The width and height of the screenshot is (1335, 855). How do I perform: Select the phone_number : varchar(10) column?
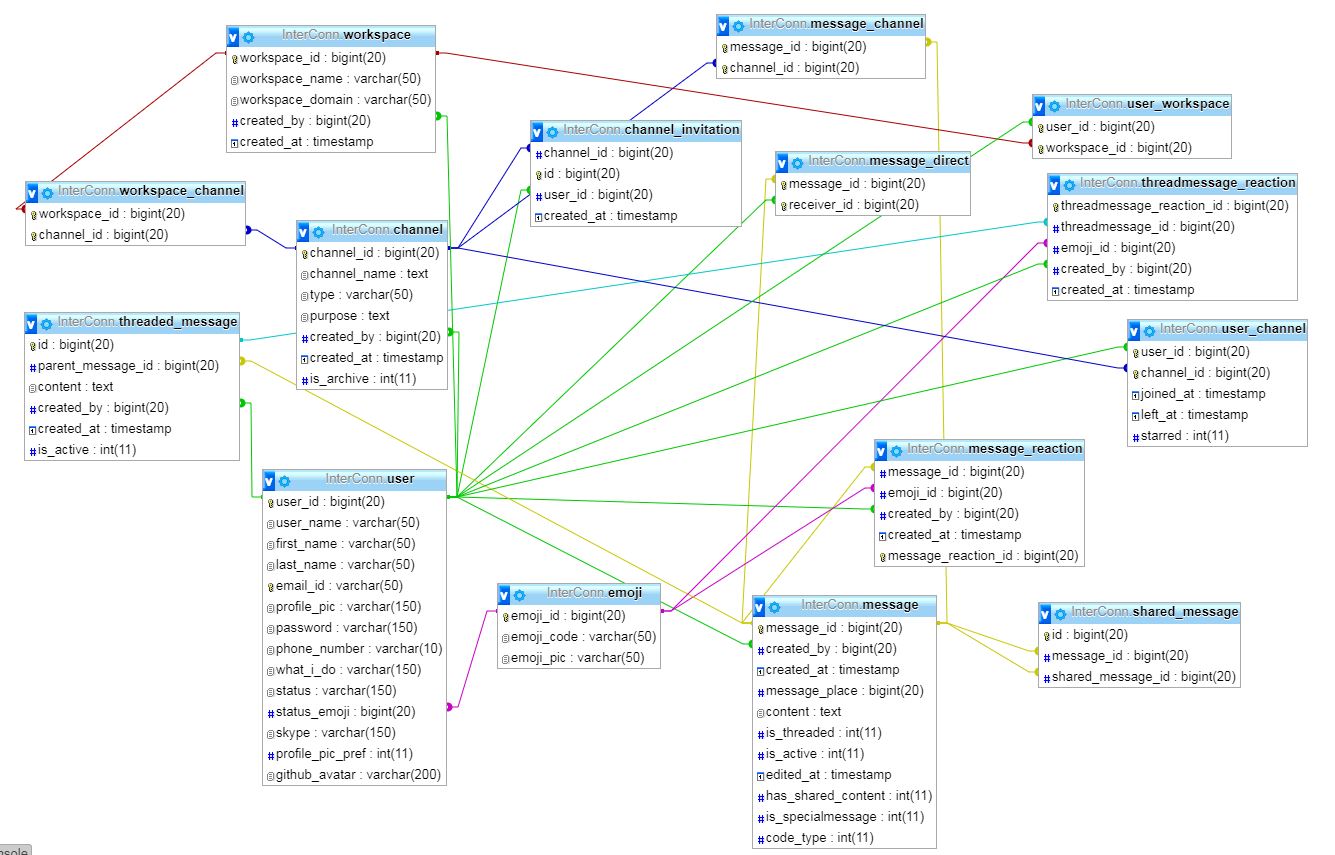355,649
